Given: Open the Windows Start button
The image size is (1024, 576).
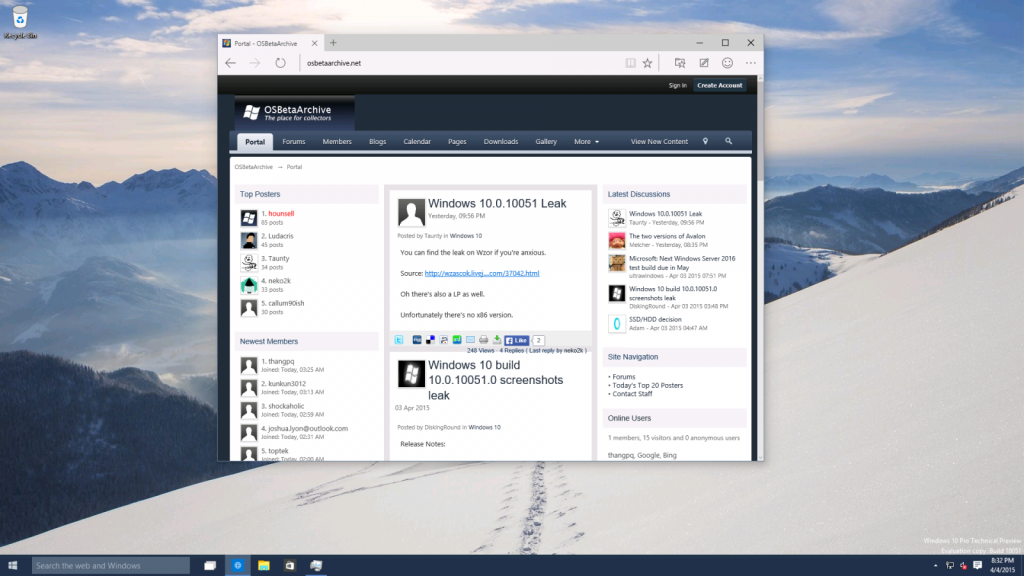Looking at the screenshot, I should click(x=12, y=566).
